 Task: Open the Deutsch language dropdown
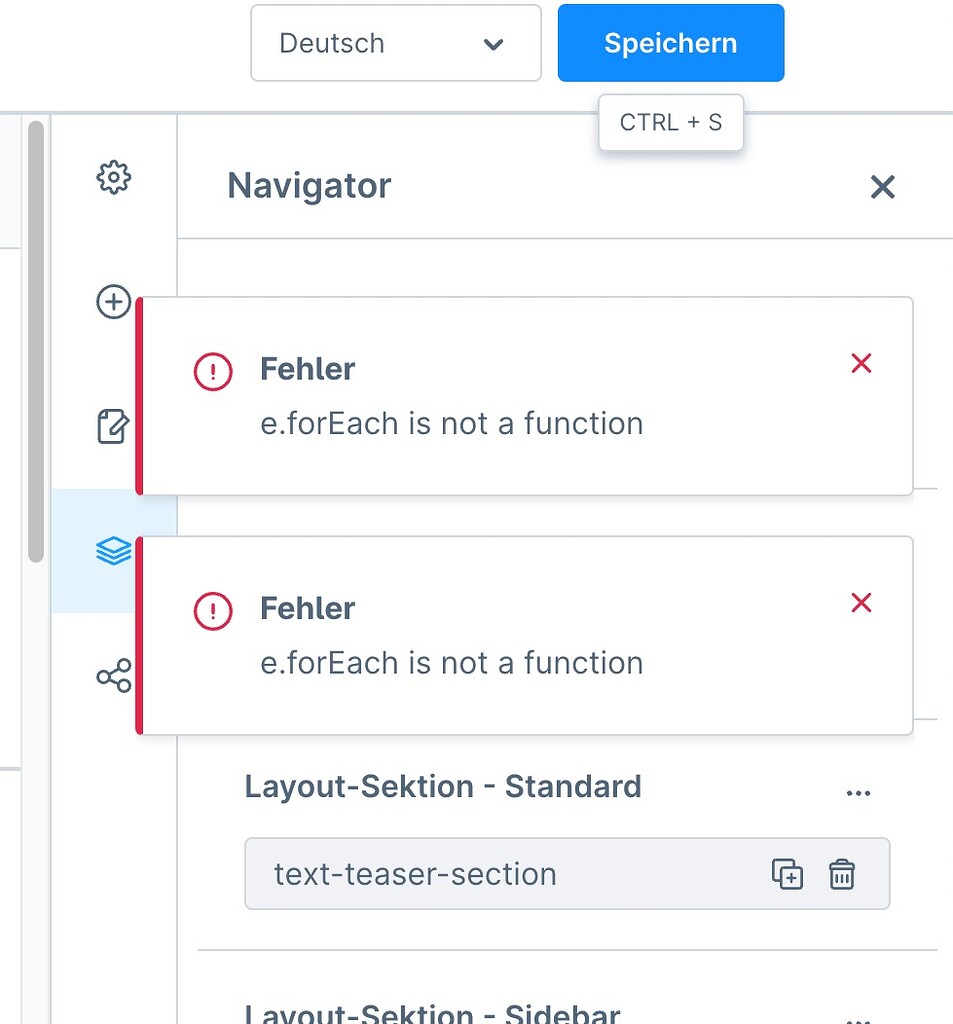[395, 43]
